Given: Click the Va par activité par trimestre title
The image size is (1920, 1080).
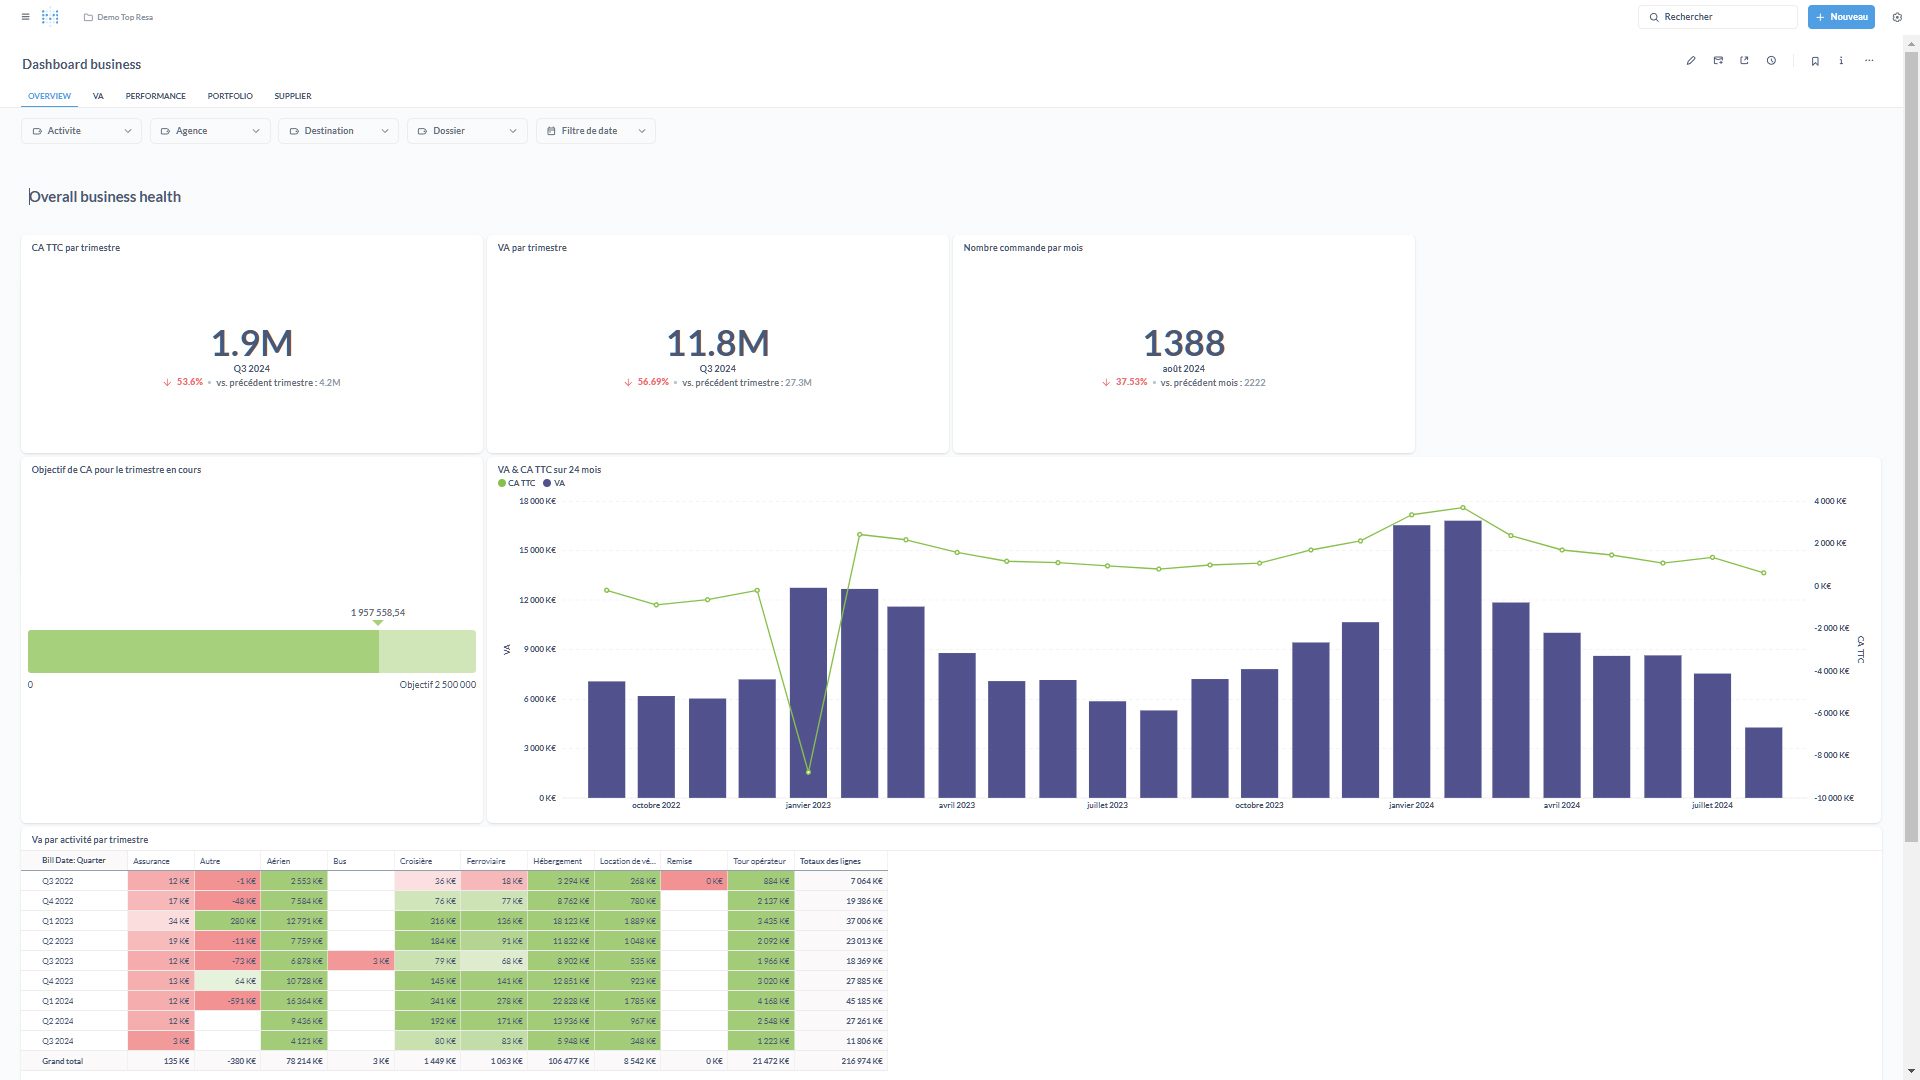Looking at the screenshot, I should click(x=90, y=840).
